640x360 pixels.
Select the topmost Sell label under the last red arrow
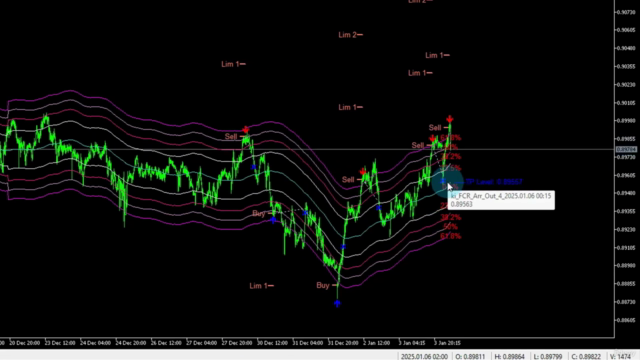[435, 128]
